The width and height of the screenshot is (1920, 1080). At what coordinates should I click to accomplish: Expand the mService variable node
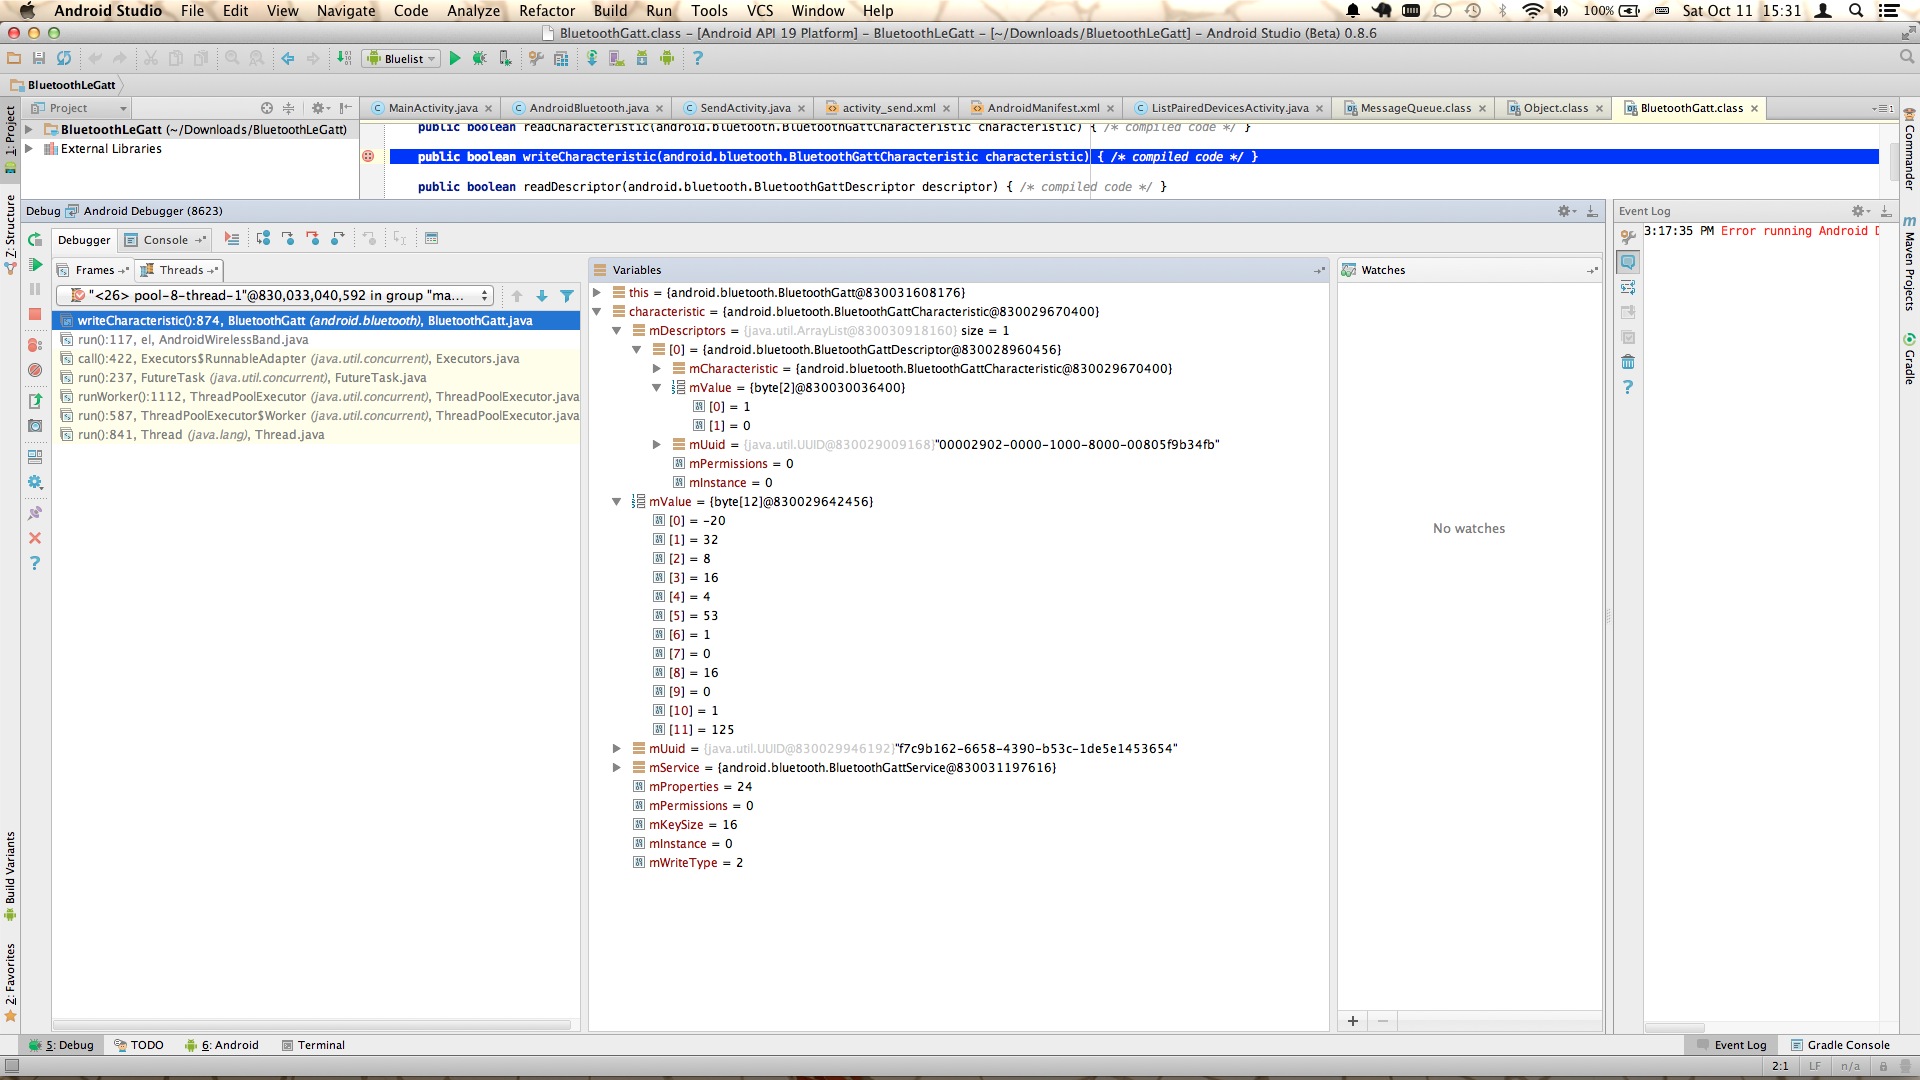pyautogui.click(x=617, y=768)
